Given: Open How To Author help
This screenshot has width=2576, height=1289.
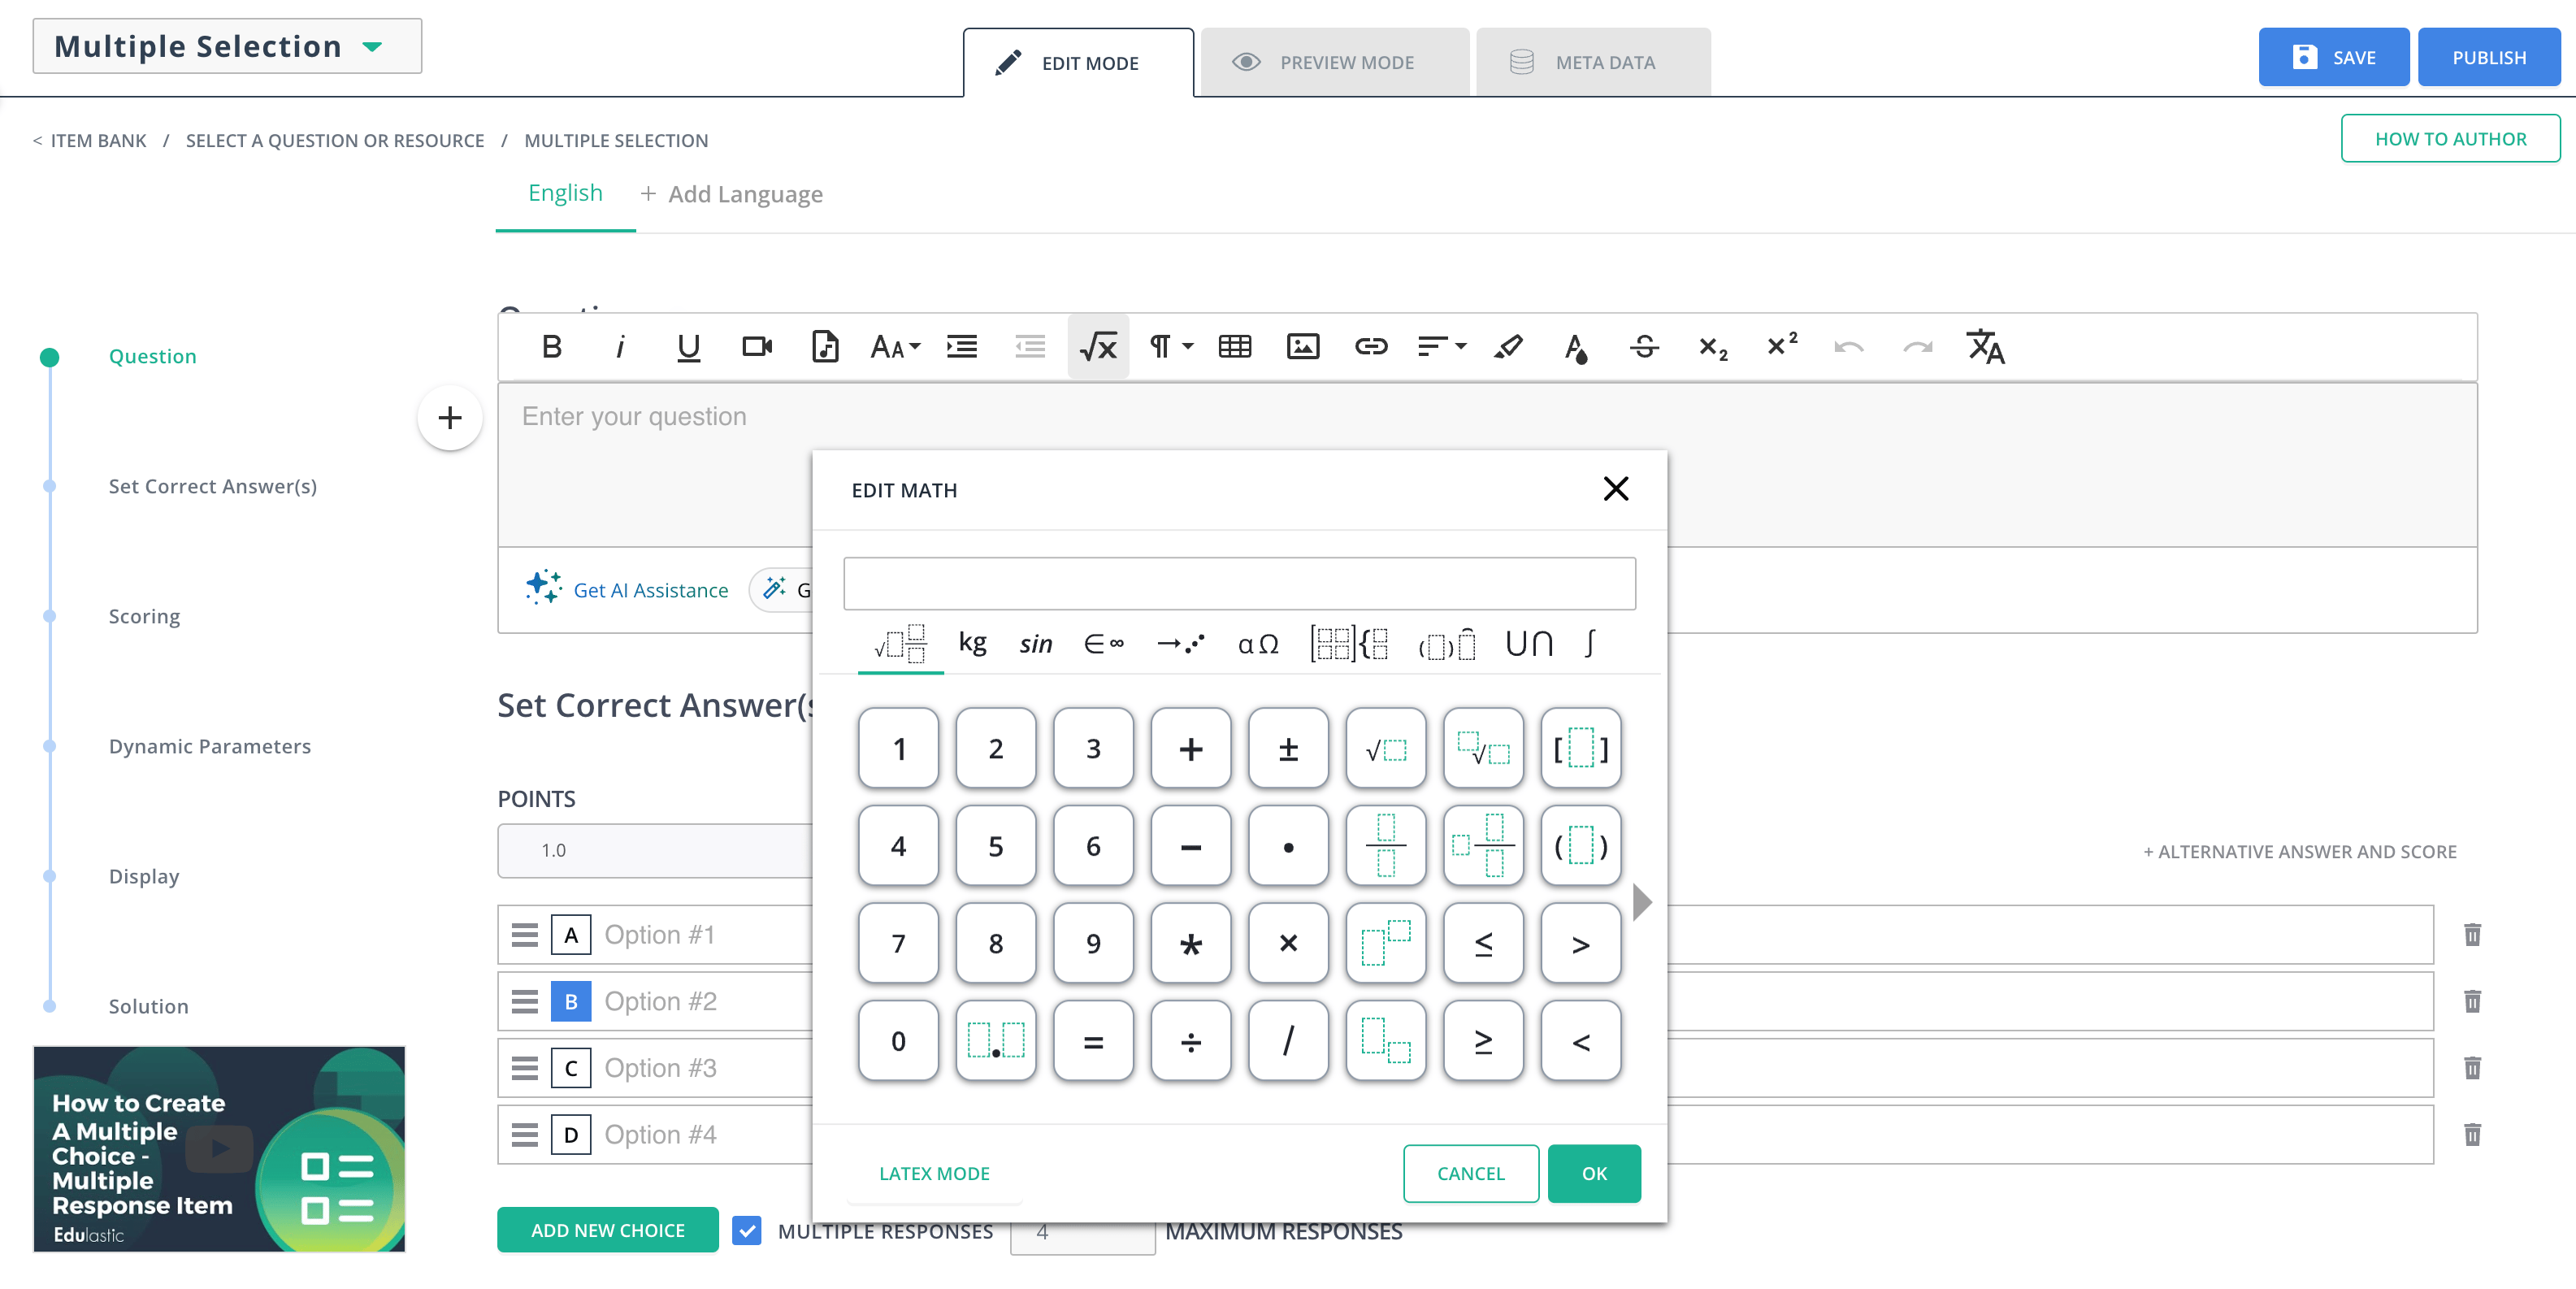Looking at the screenshot, I should coord(2450,138).
